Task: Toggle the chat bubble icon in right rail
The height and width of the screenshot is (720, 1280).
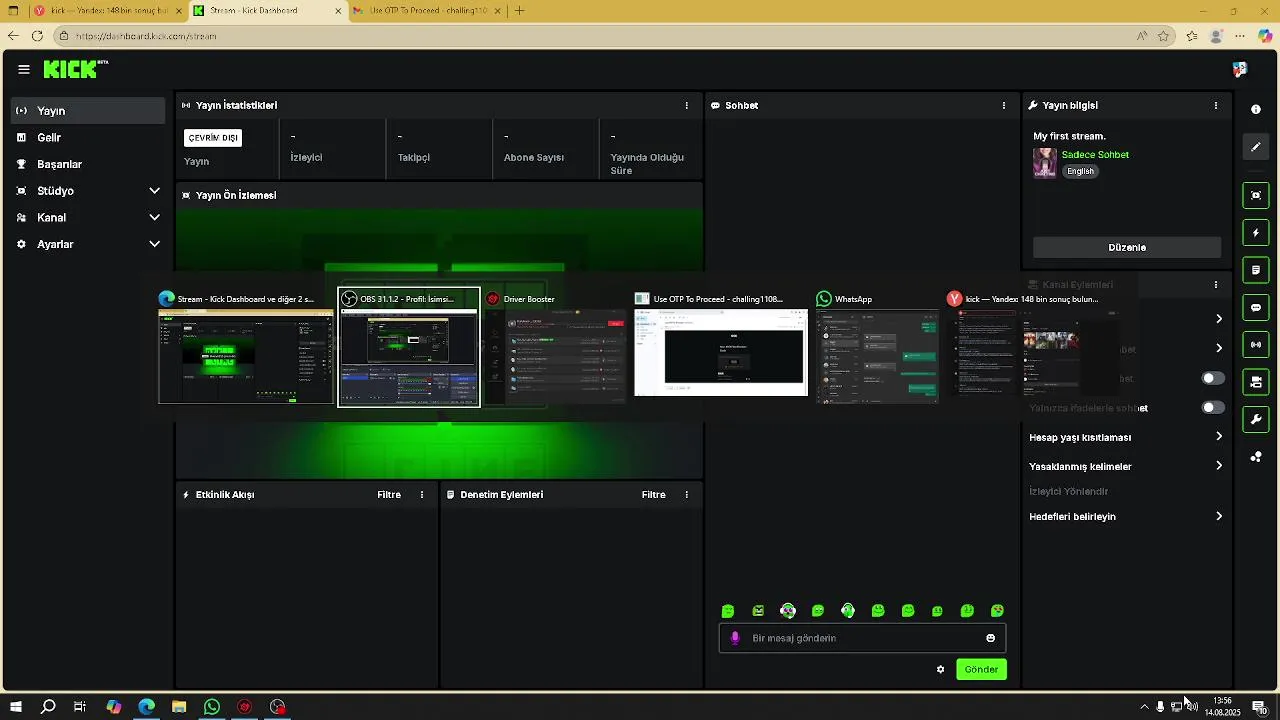Action: point(1256,308)
